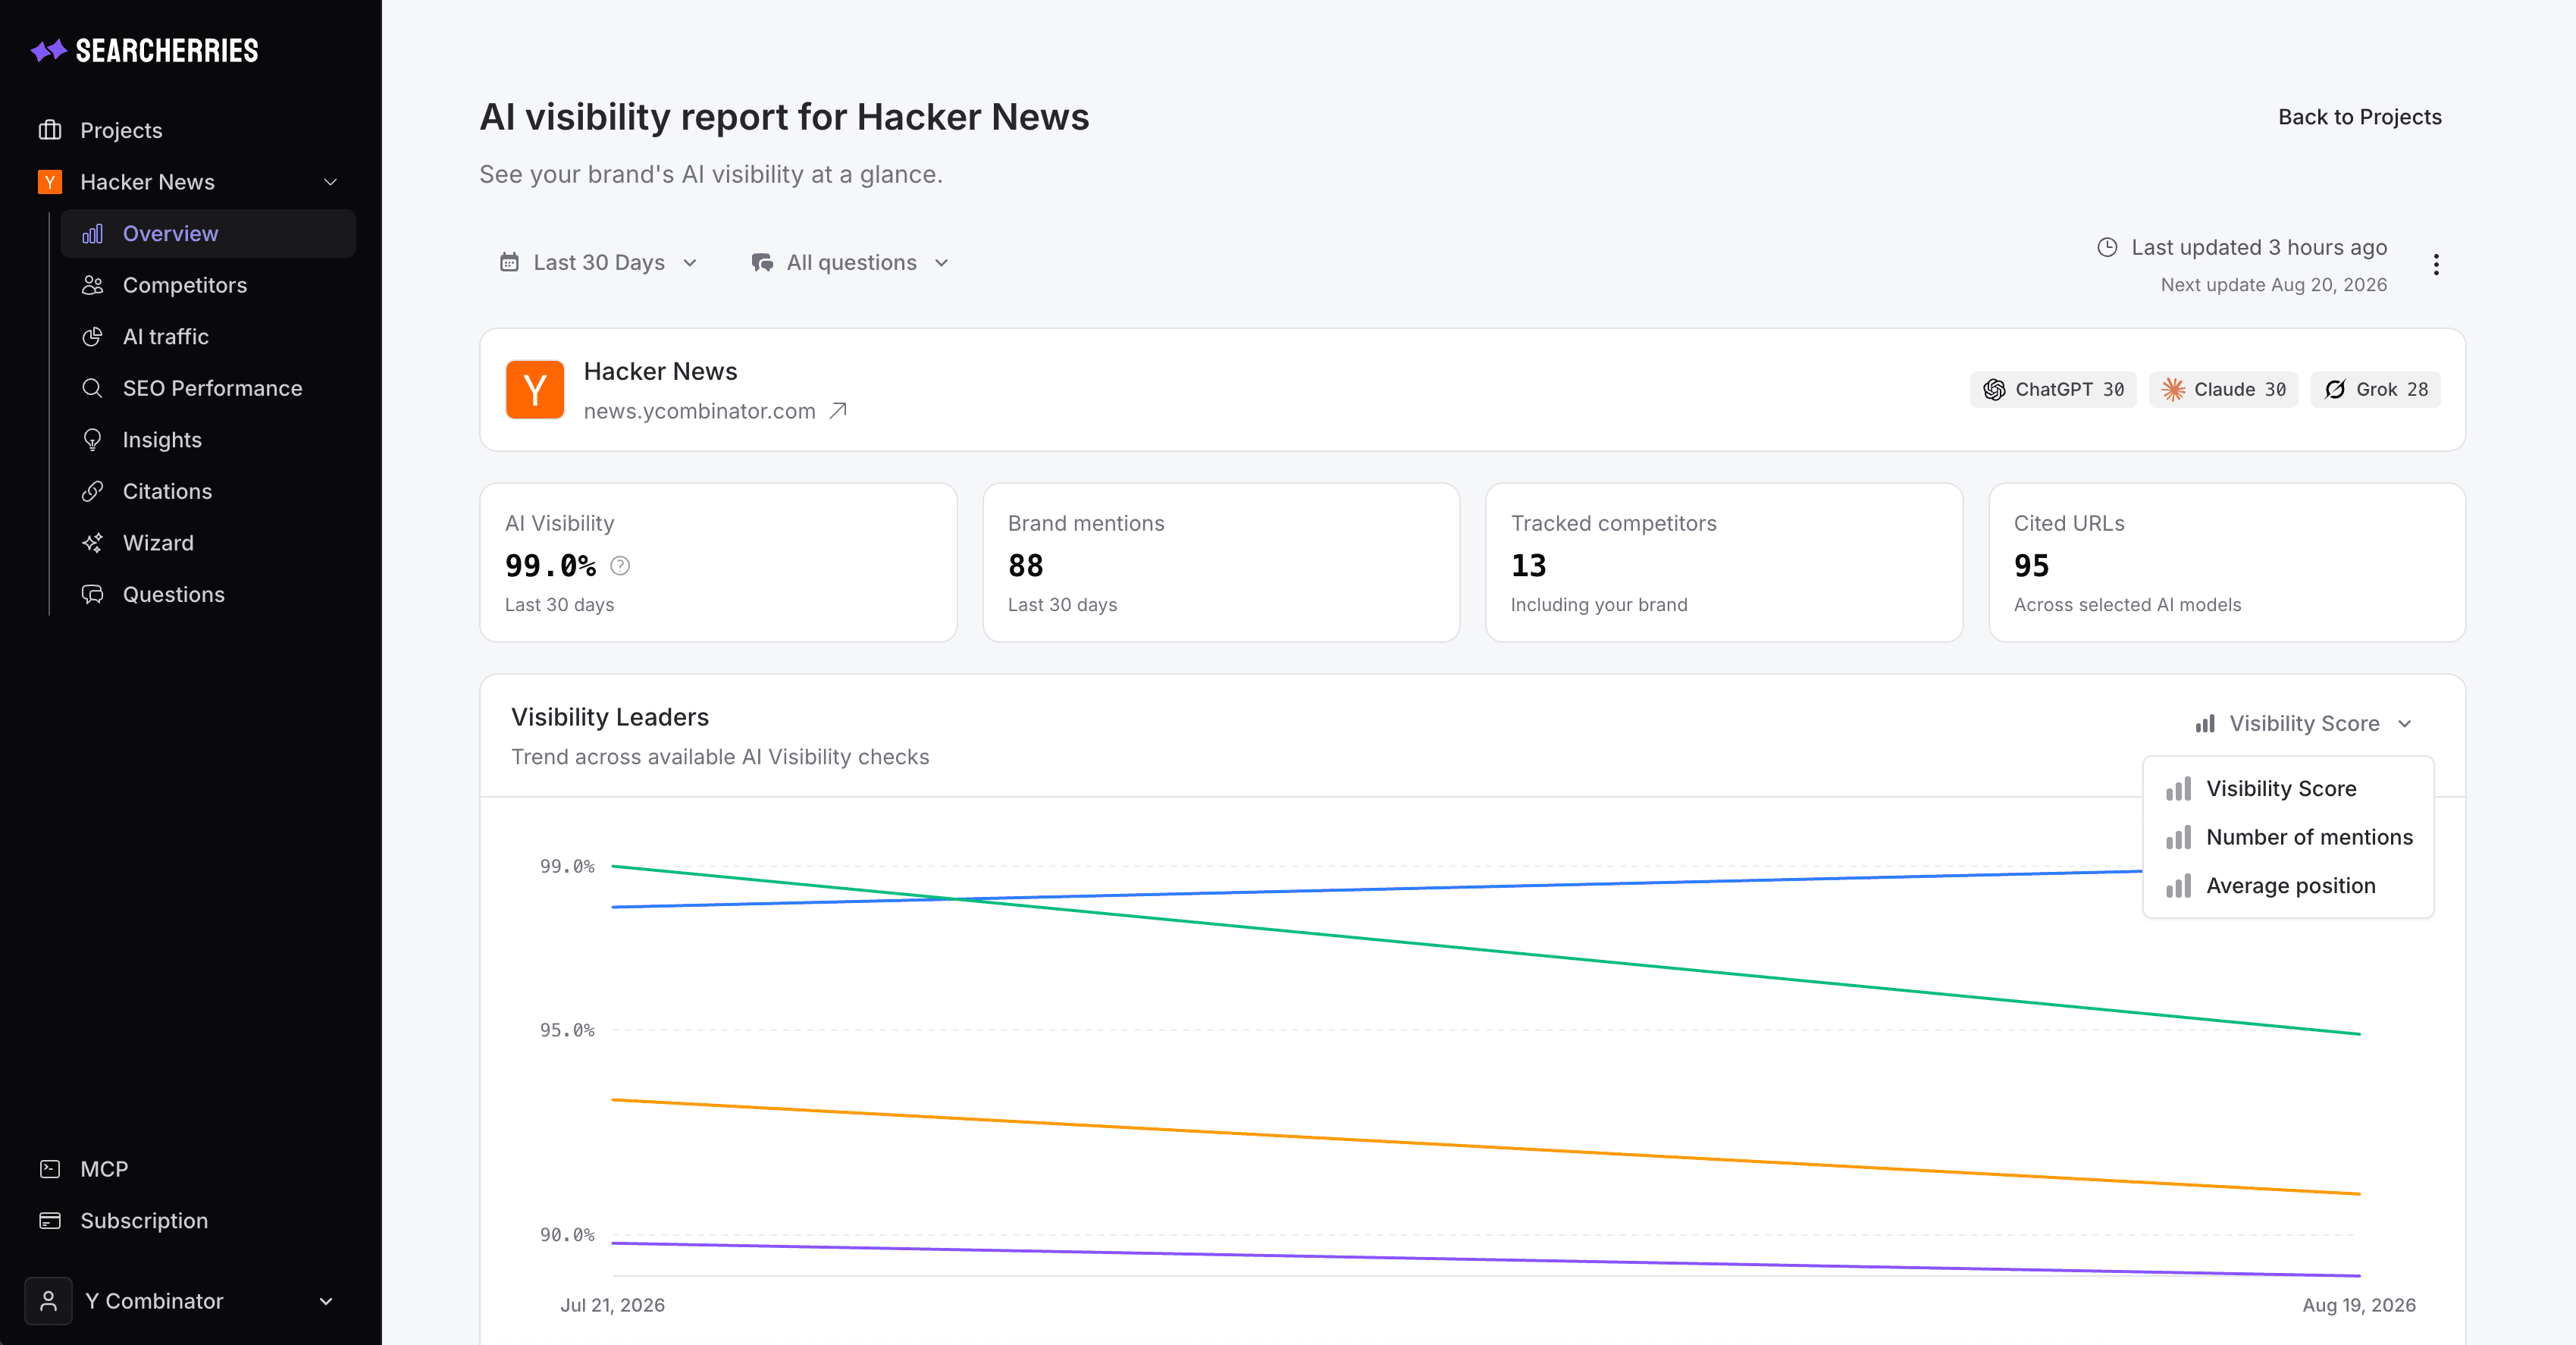Screen dimensions: 2576x1345
Task: Click the Jul 21, 2026 axis label
Action: [x=612, y=1305]
